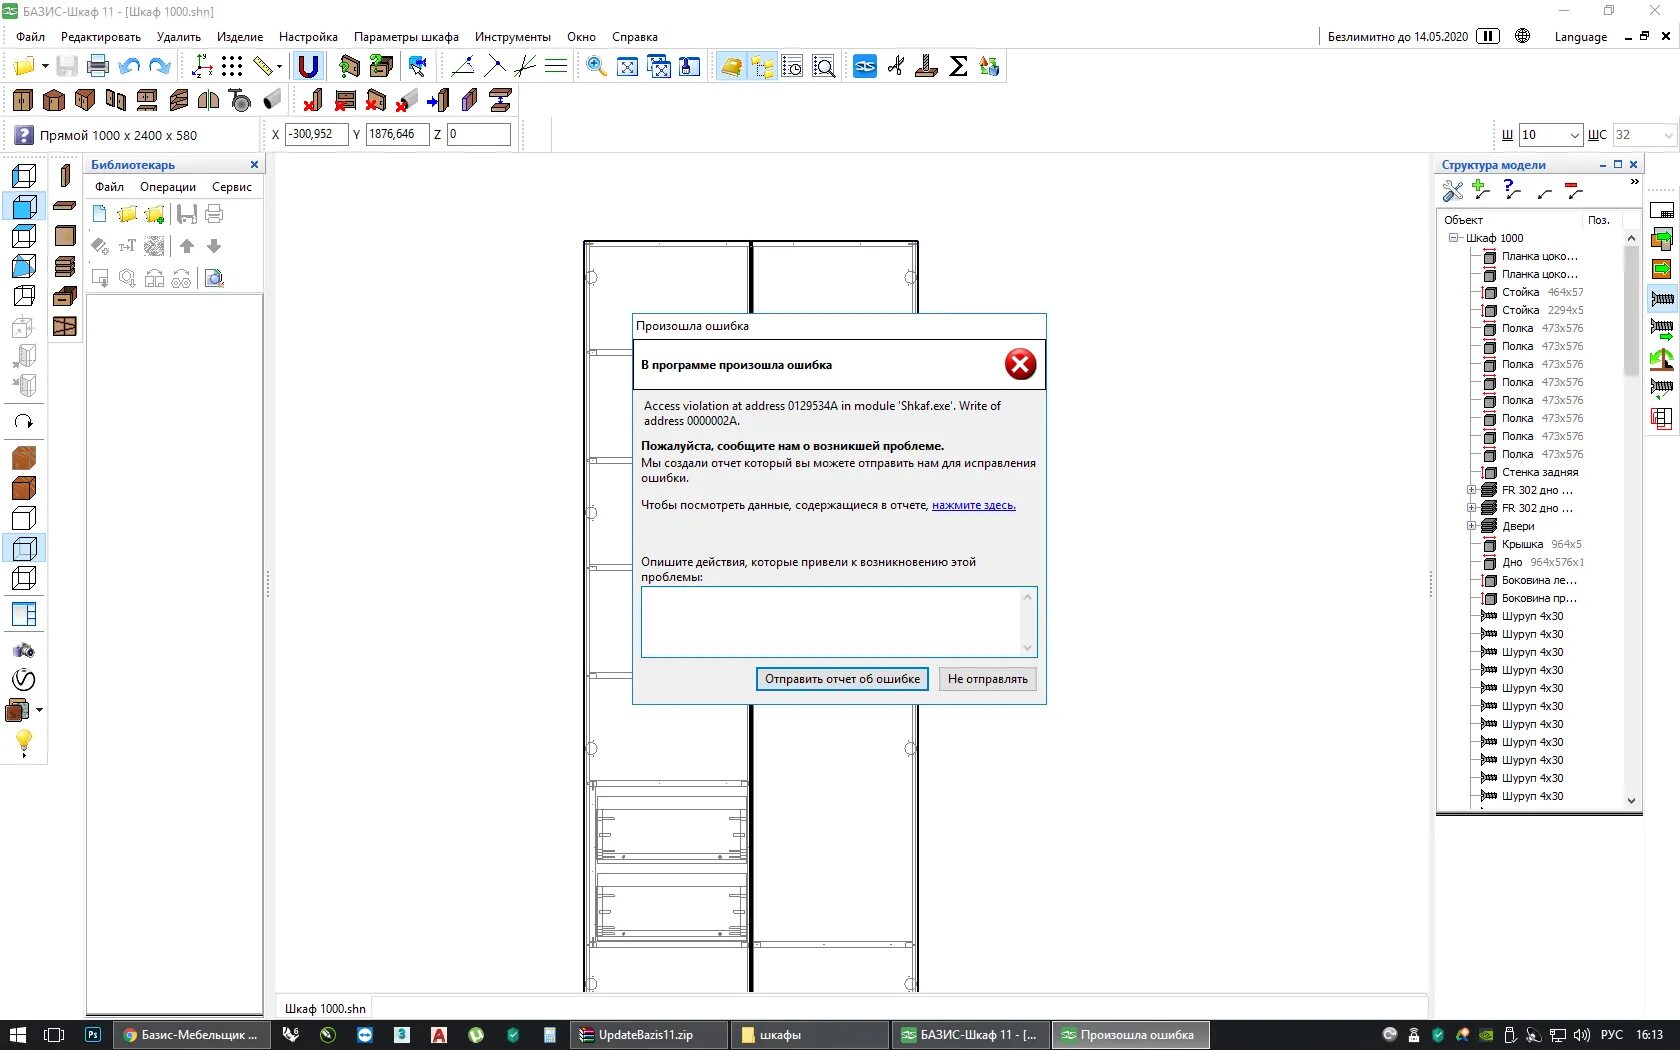This screenshot has width=1680, height=1050.
Task: Open UpdateBazis11.zip from the taskbar
Action: [649, 1035]
